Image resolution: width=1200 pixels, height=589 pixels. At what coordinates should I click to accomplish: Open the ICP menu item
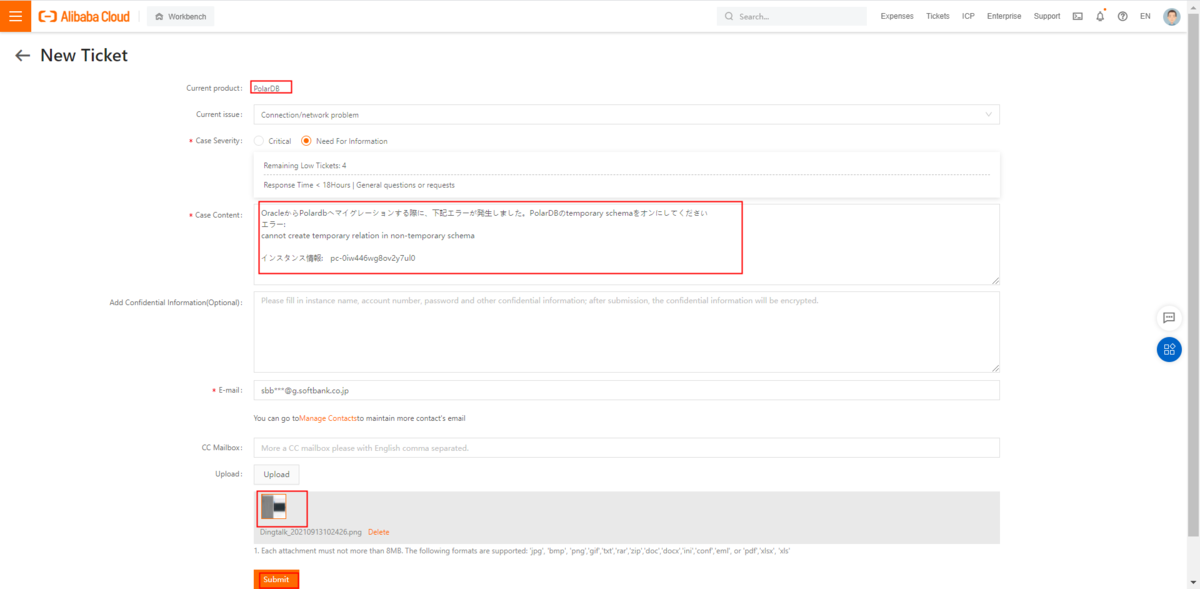point(968,16)
